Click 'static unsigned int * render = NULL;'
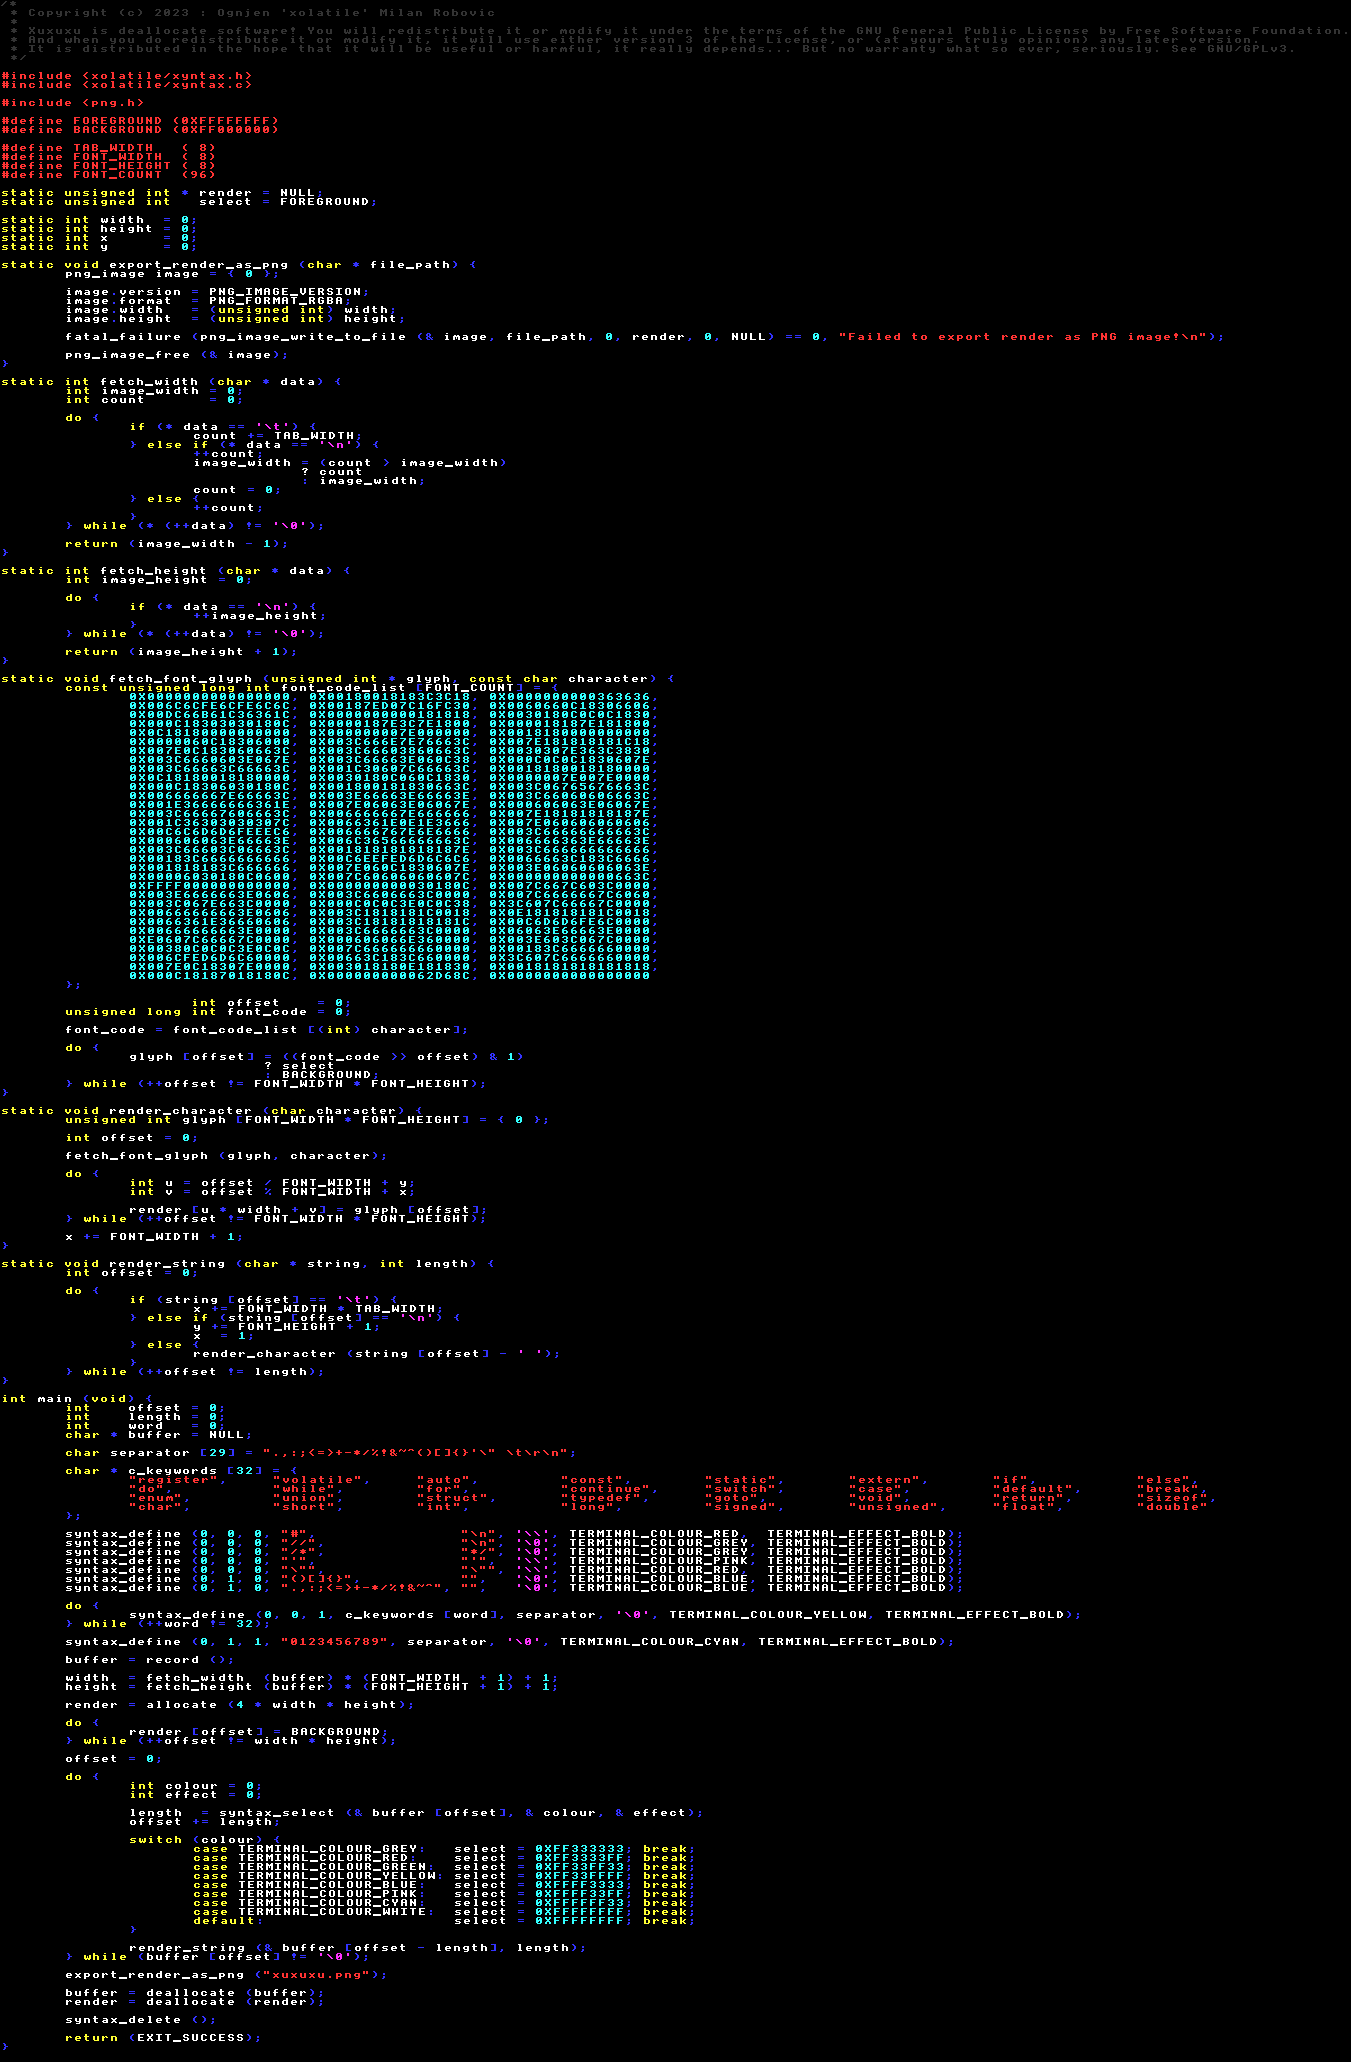 point(162,193)
